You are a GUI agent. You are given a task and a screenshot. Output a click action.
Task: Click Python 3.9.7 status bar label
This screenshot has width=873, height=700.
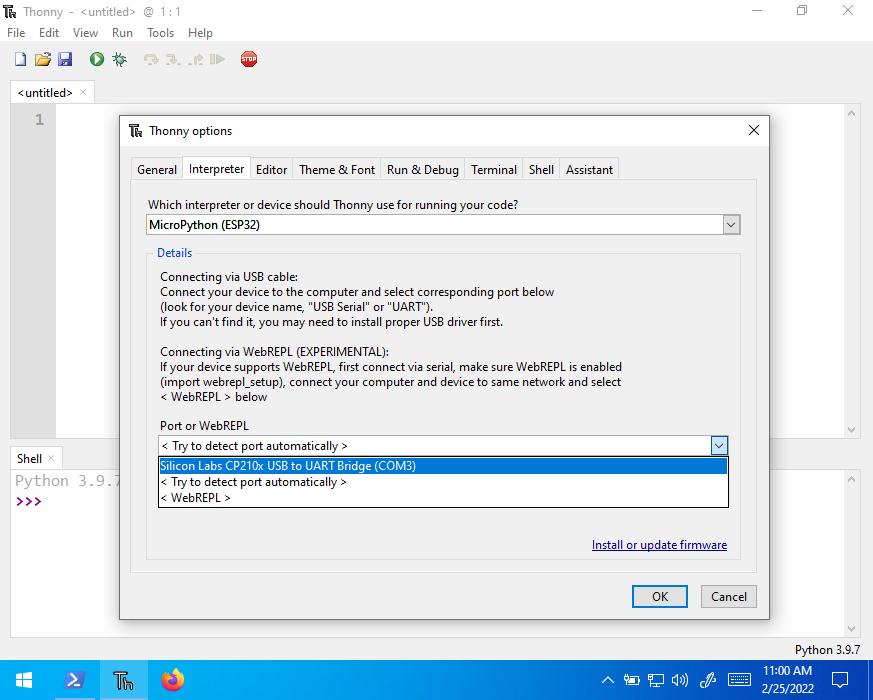coord(827,650)
